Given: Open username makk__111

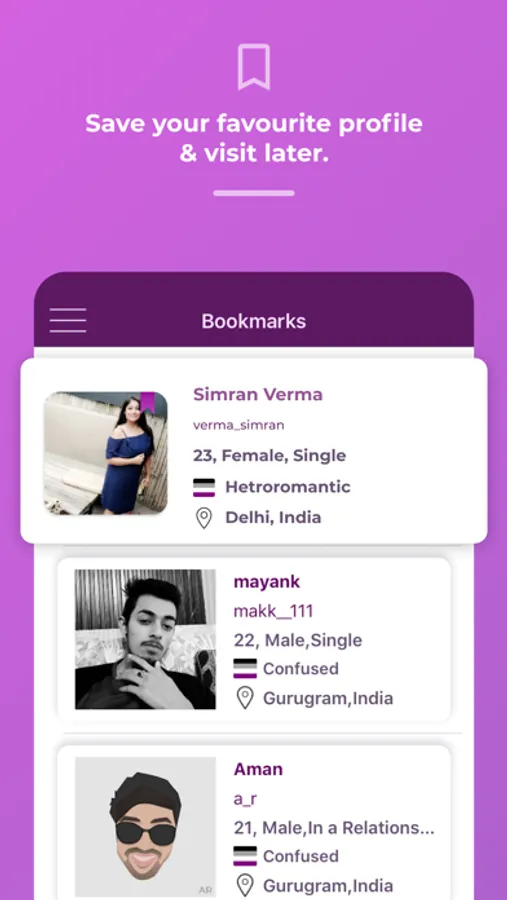Looking at the screenshot, I should click(273, 611).
